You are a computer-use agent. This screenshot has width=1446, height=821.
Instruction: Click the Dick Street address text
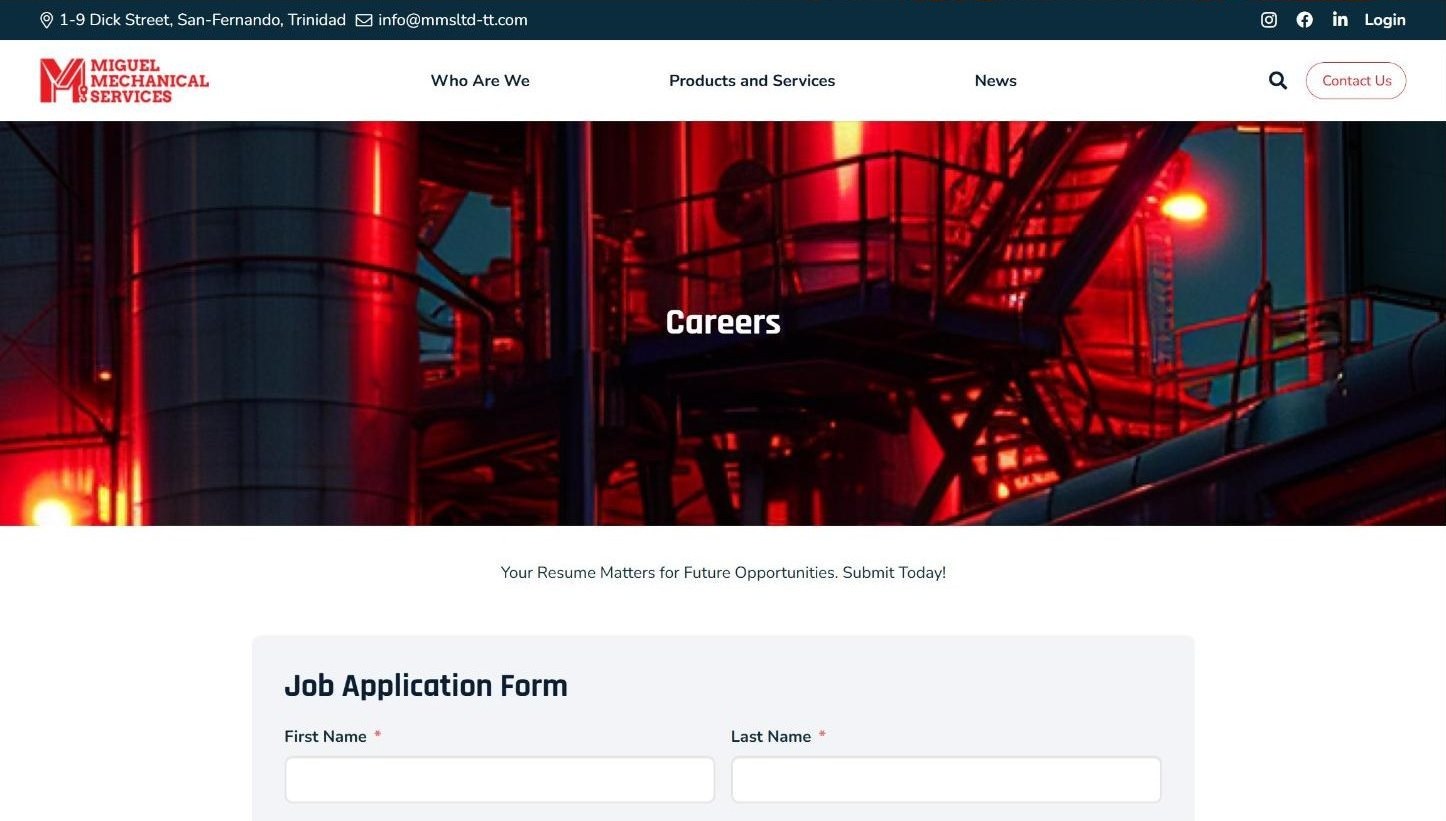203,20
